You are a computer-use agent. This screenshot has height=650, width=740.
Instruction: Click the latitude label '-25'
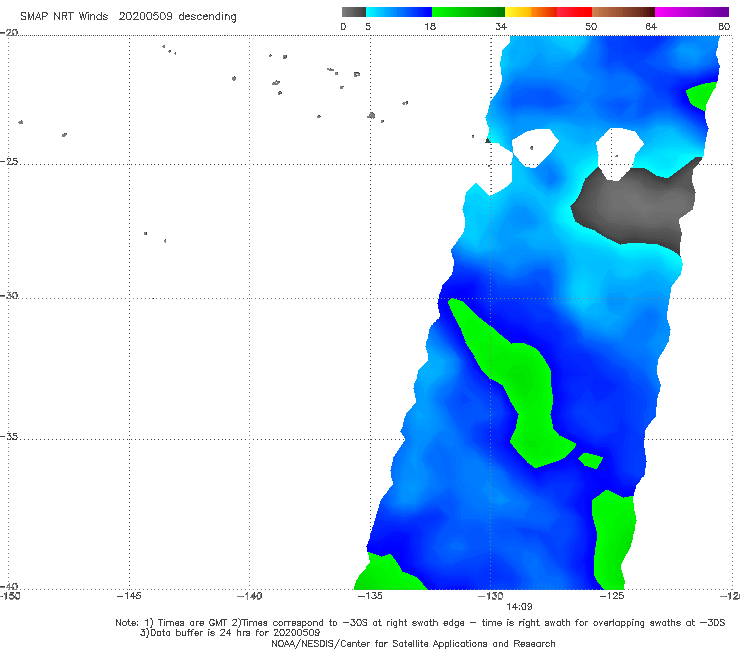pyautogui.click(x=9, y=161)
